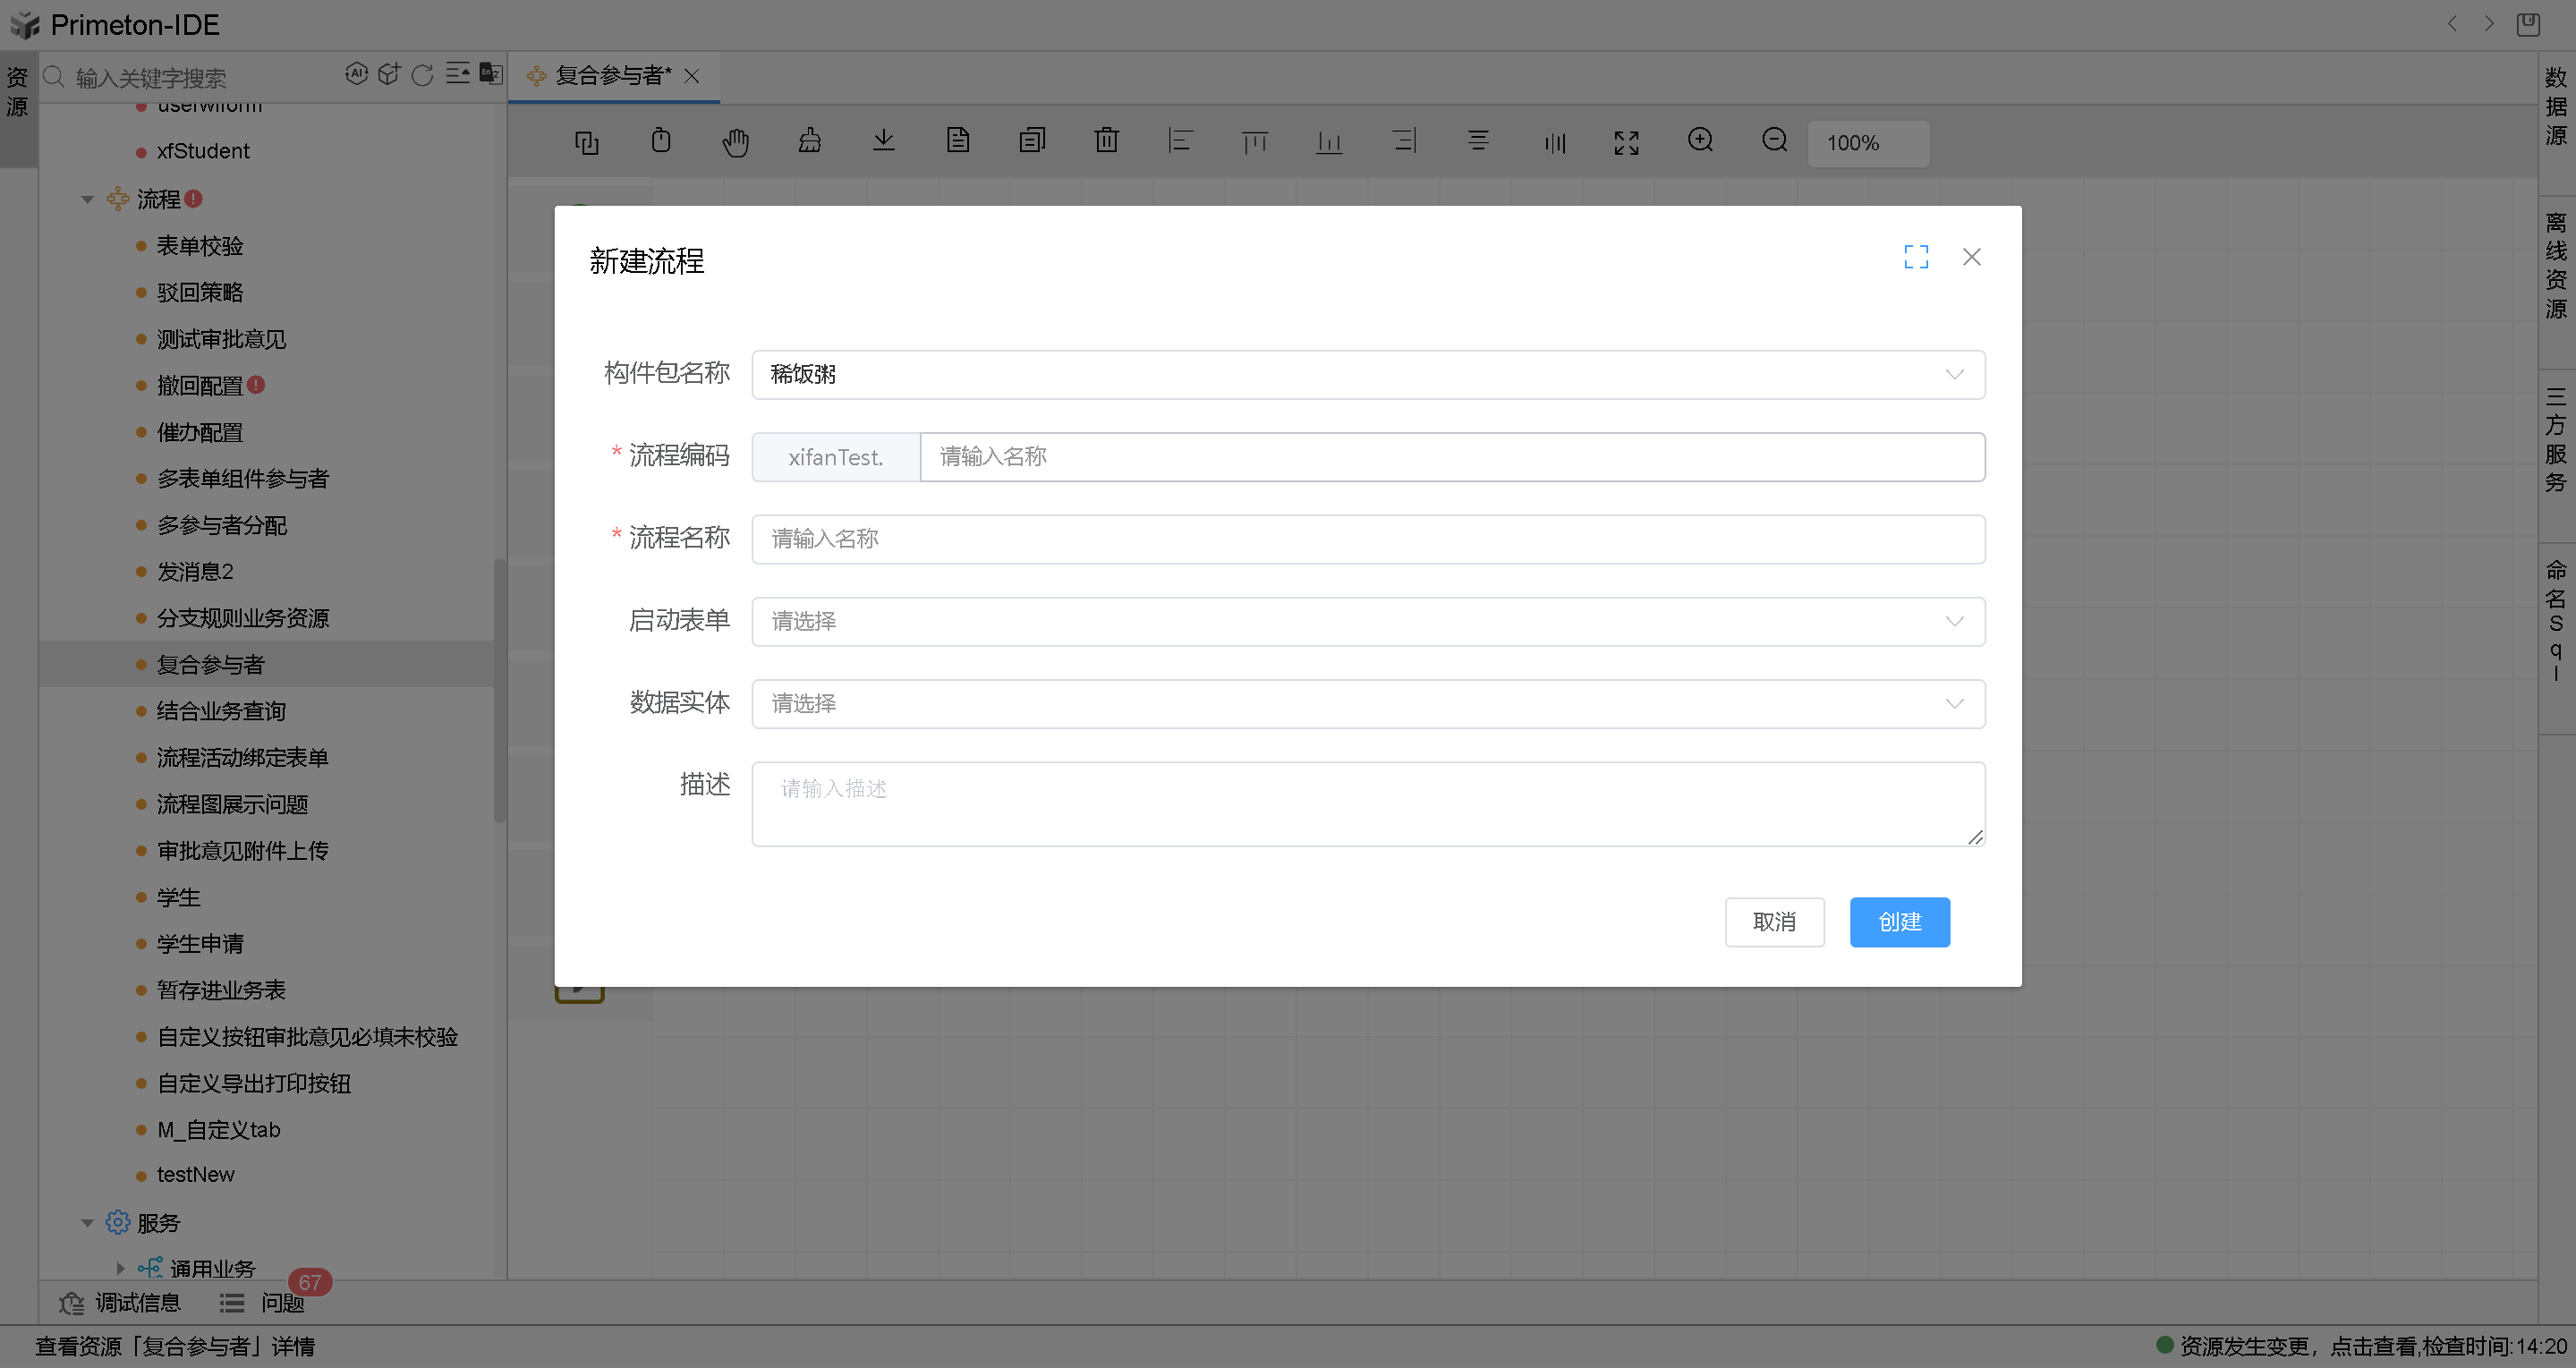Click the zoom out magnifier icon
Screen dimensions: 2576x1368
point(1774,141)
